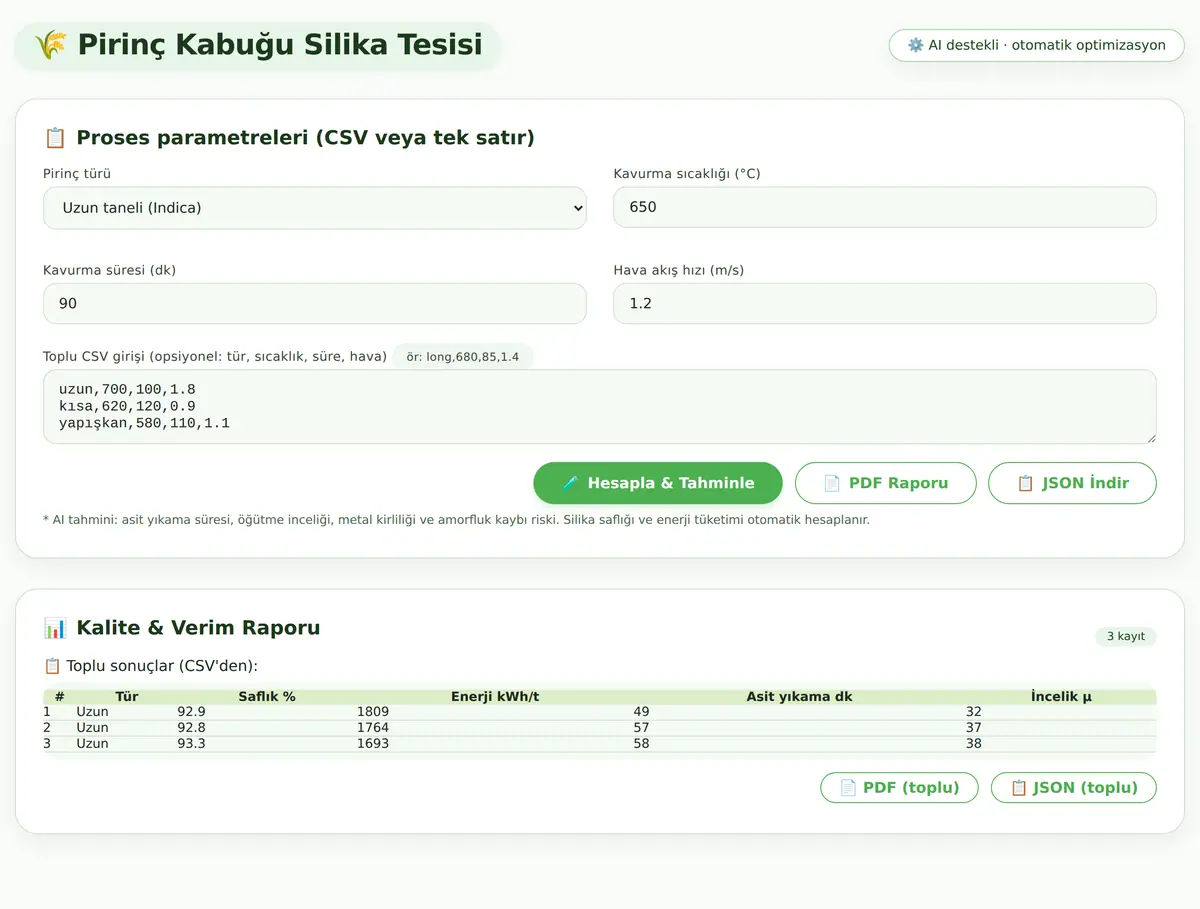Image resolution: width=1200 pixels, height=909 pixels.
Task: Click the JSON İndir button
Action: [1072, 483]
